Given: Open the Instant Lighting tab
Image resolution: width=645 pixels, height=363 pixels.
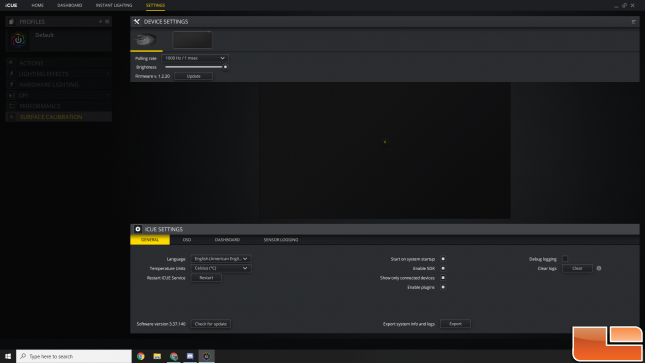Looking at the screenshot, I should pyautogui.click(x=114, y=5).
